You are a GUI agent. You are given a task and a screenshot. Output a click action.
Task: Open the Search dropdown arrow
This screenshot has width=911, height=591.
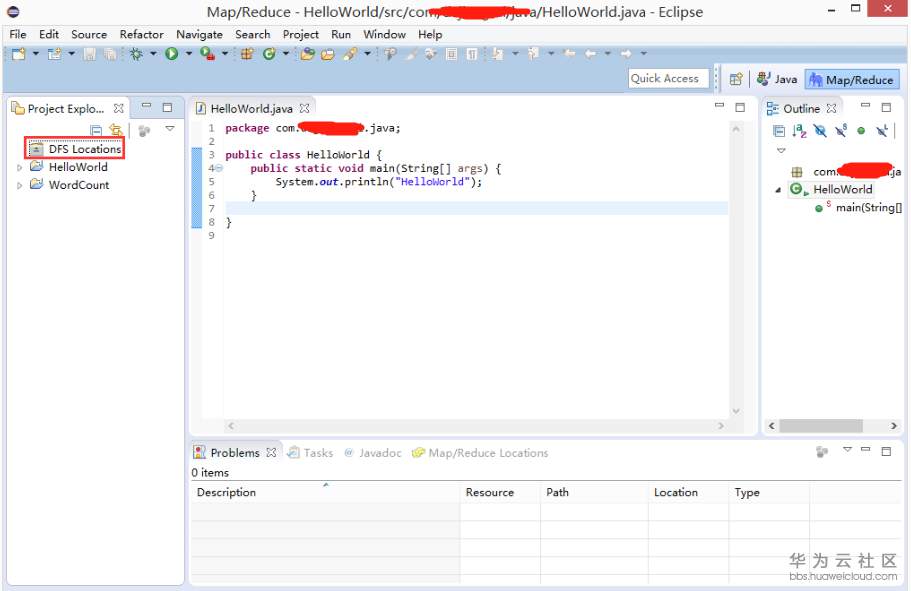click(x=367, y=53)
